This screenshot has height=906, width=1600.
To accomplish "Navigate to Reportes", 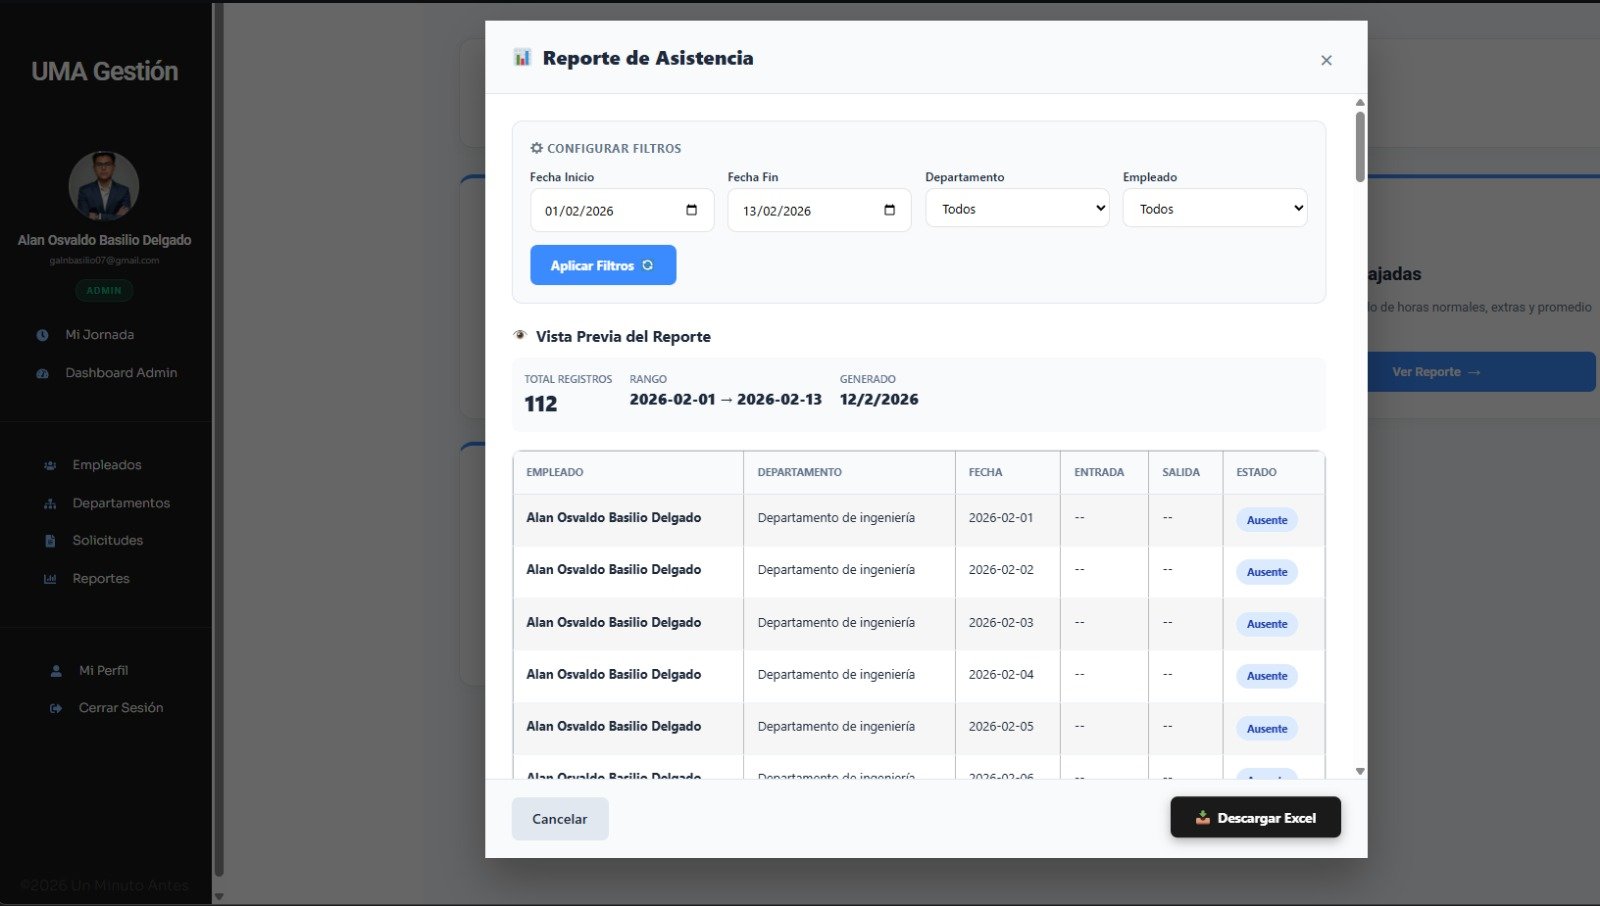I will pyautogui.click(x=101, y=579).
